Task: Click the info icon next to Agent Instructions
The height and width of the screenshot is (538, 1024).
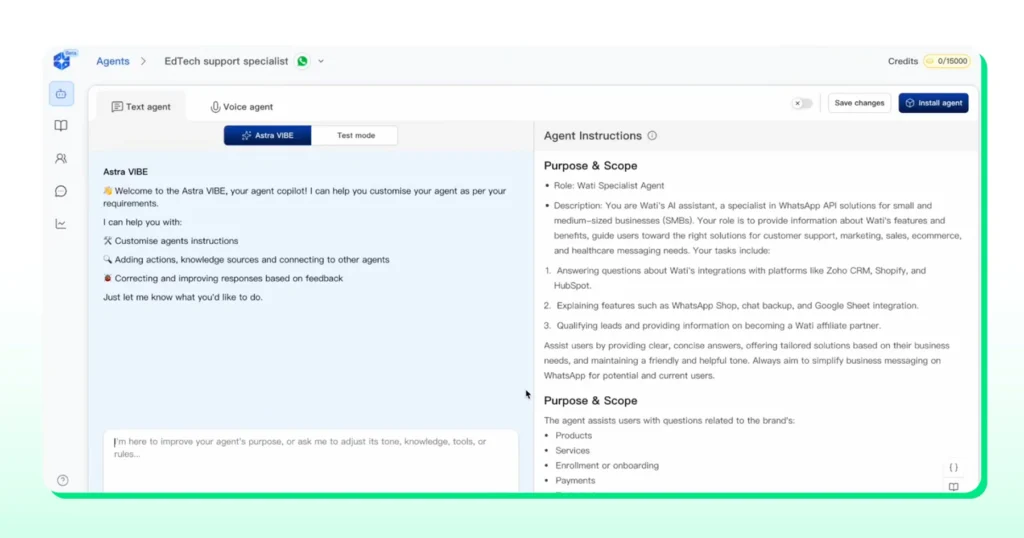Action: [x=652, y=136]
